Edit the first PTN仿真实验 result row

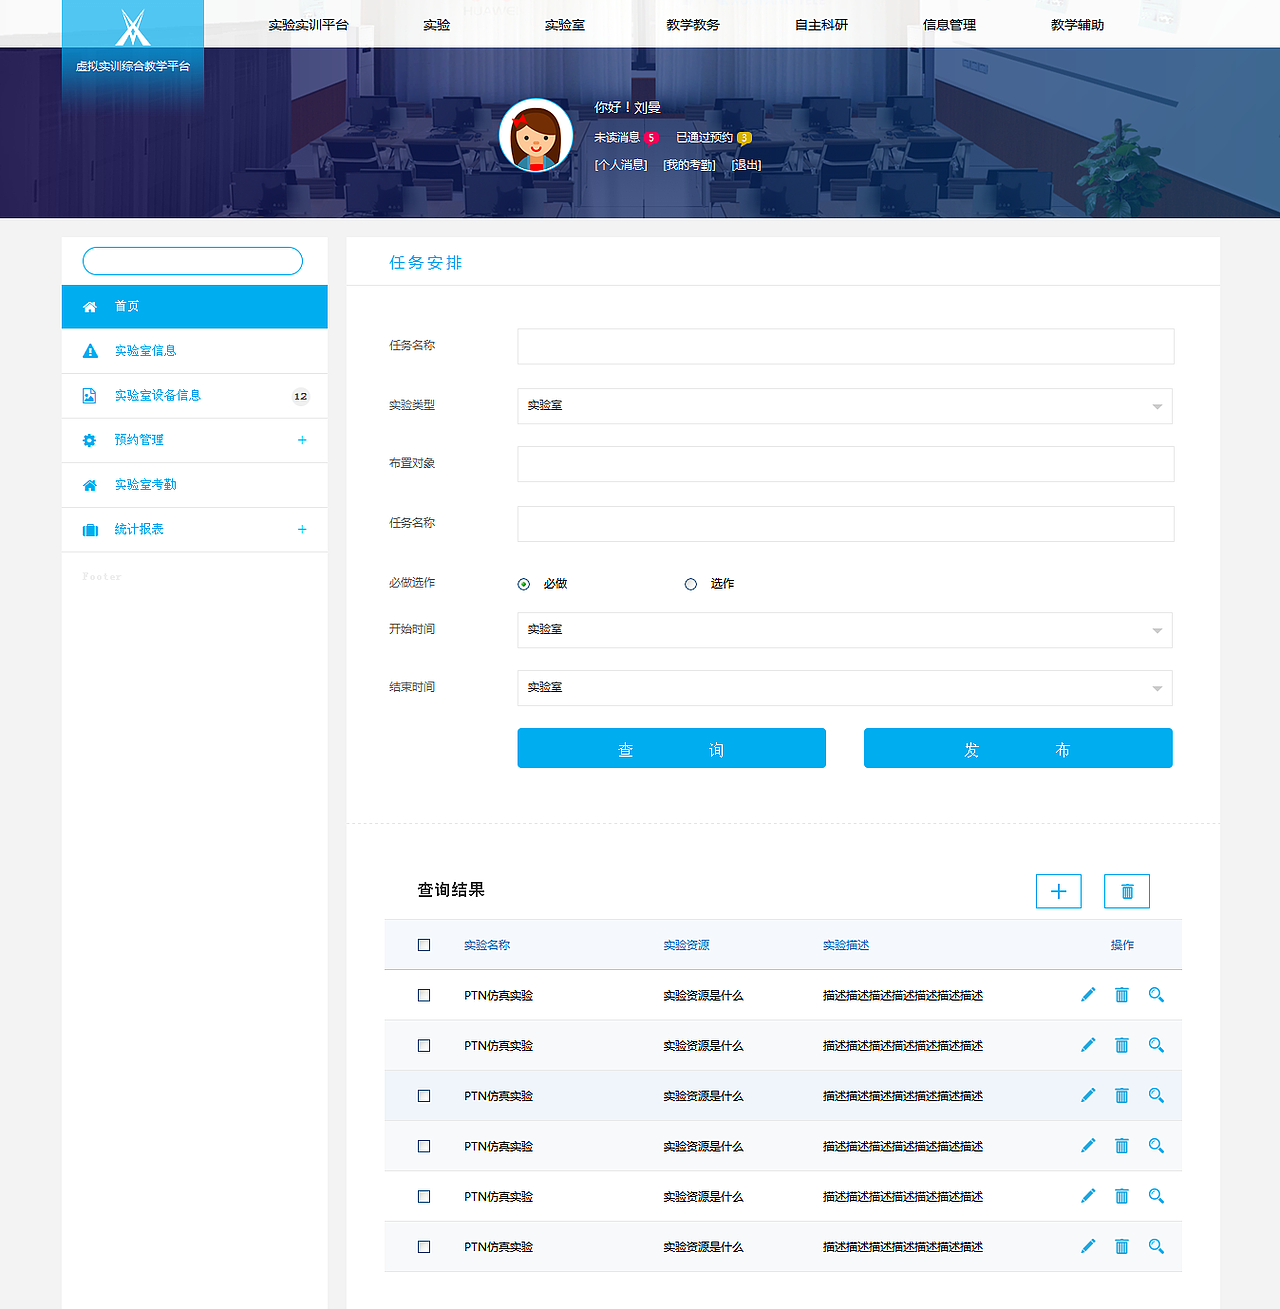click(x=1088, y=994)
